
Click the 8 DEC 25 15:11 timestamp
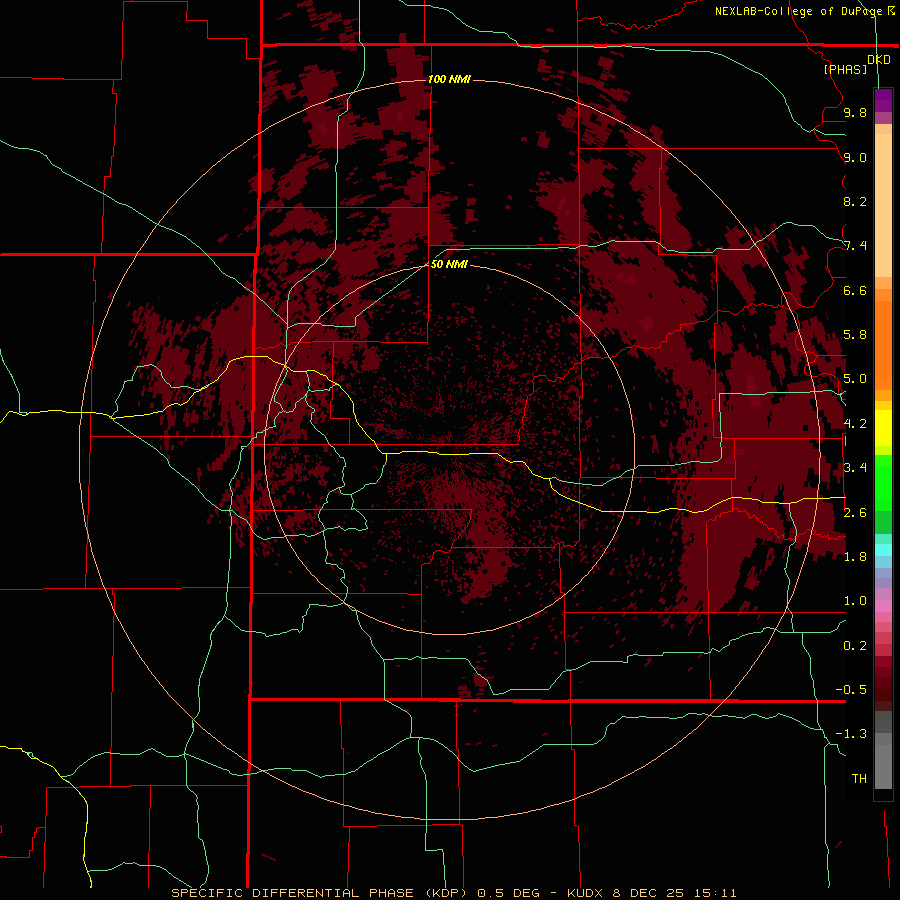674,893
